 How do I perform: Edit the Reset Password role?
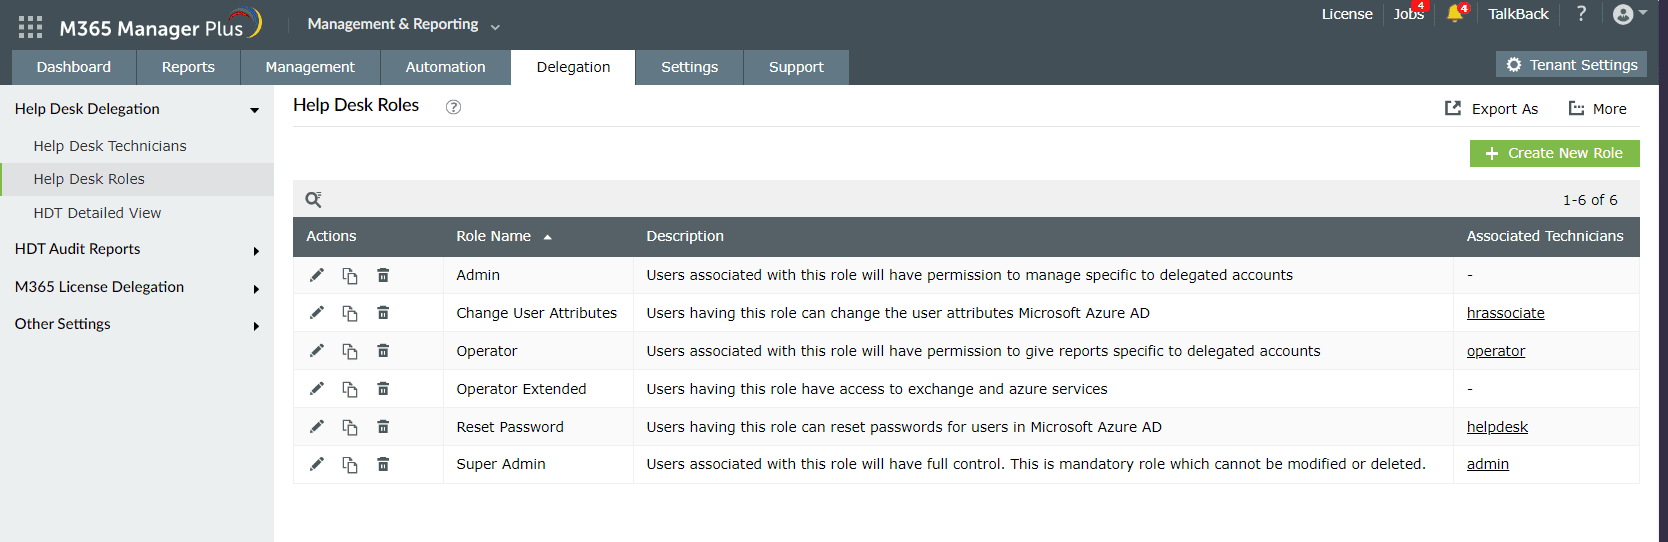(317, 427)
